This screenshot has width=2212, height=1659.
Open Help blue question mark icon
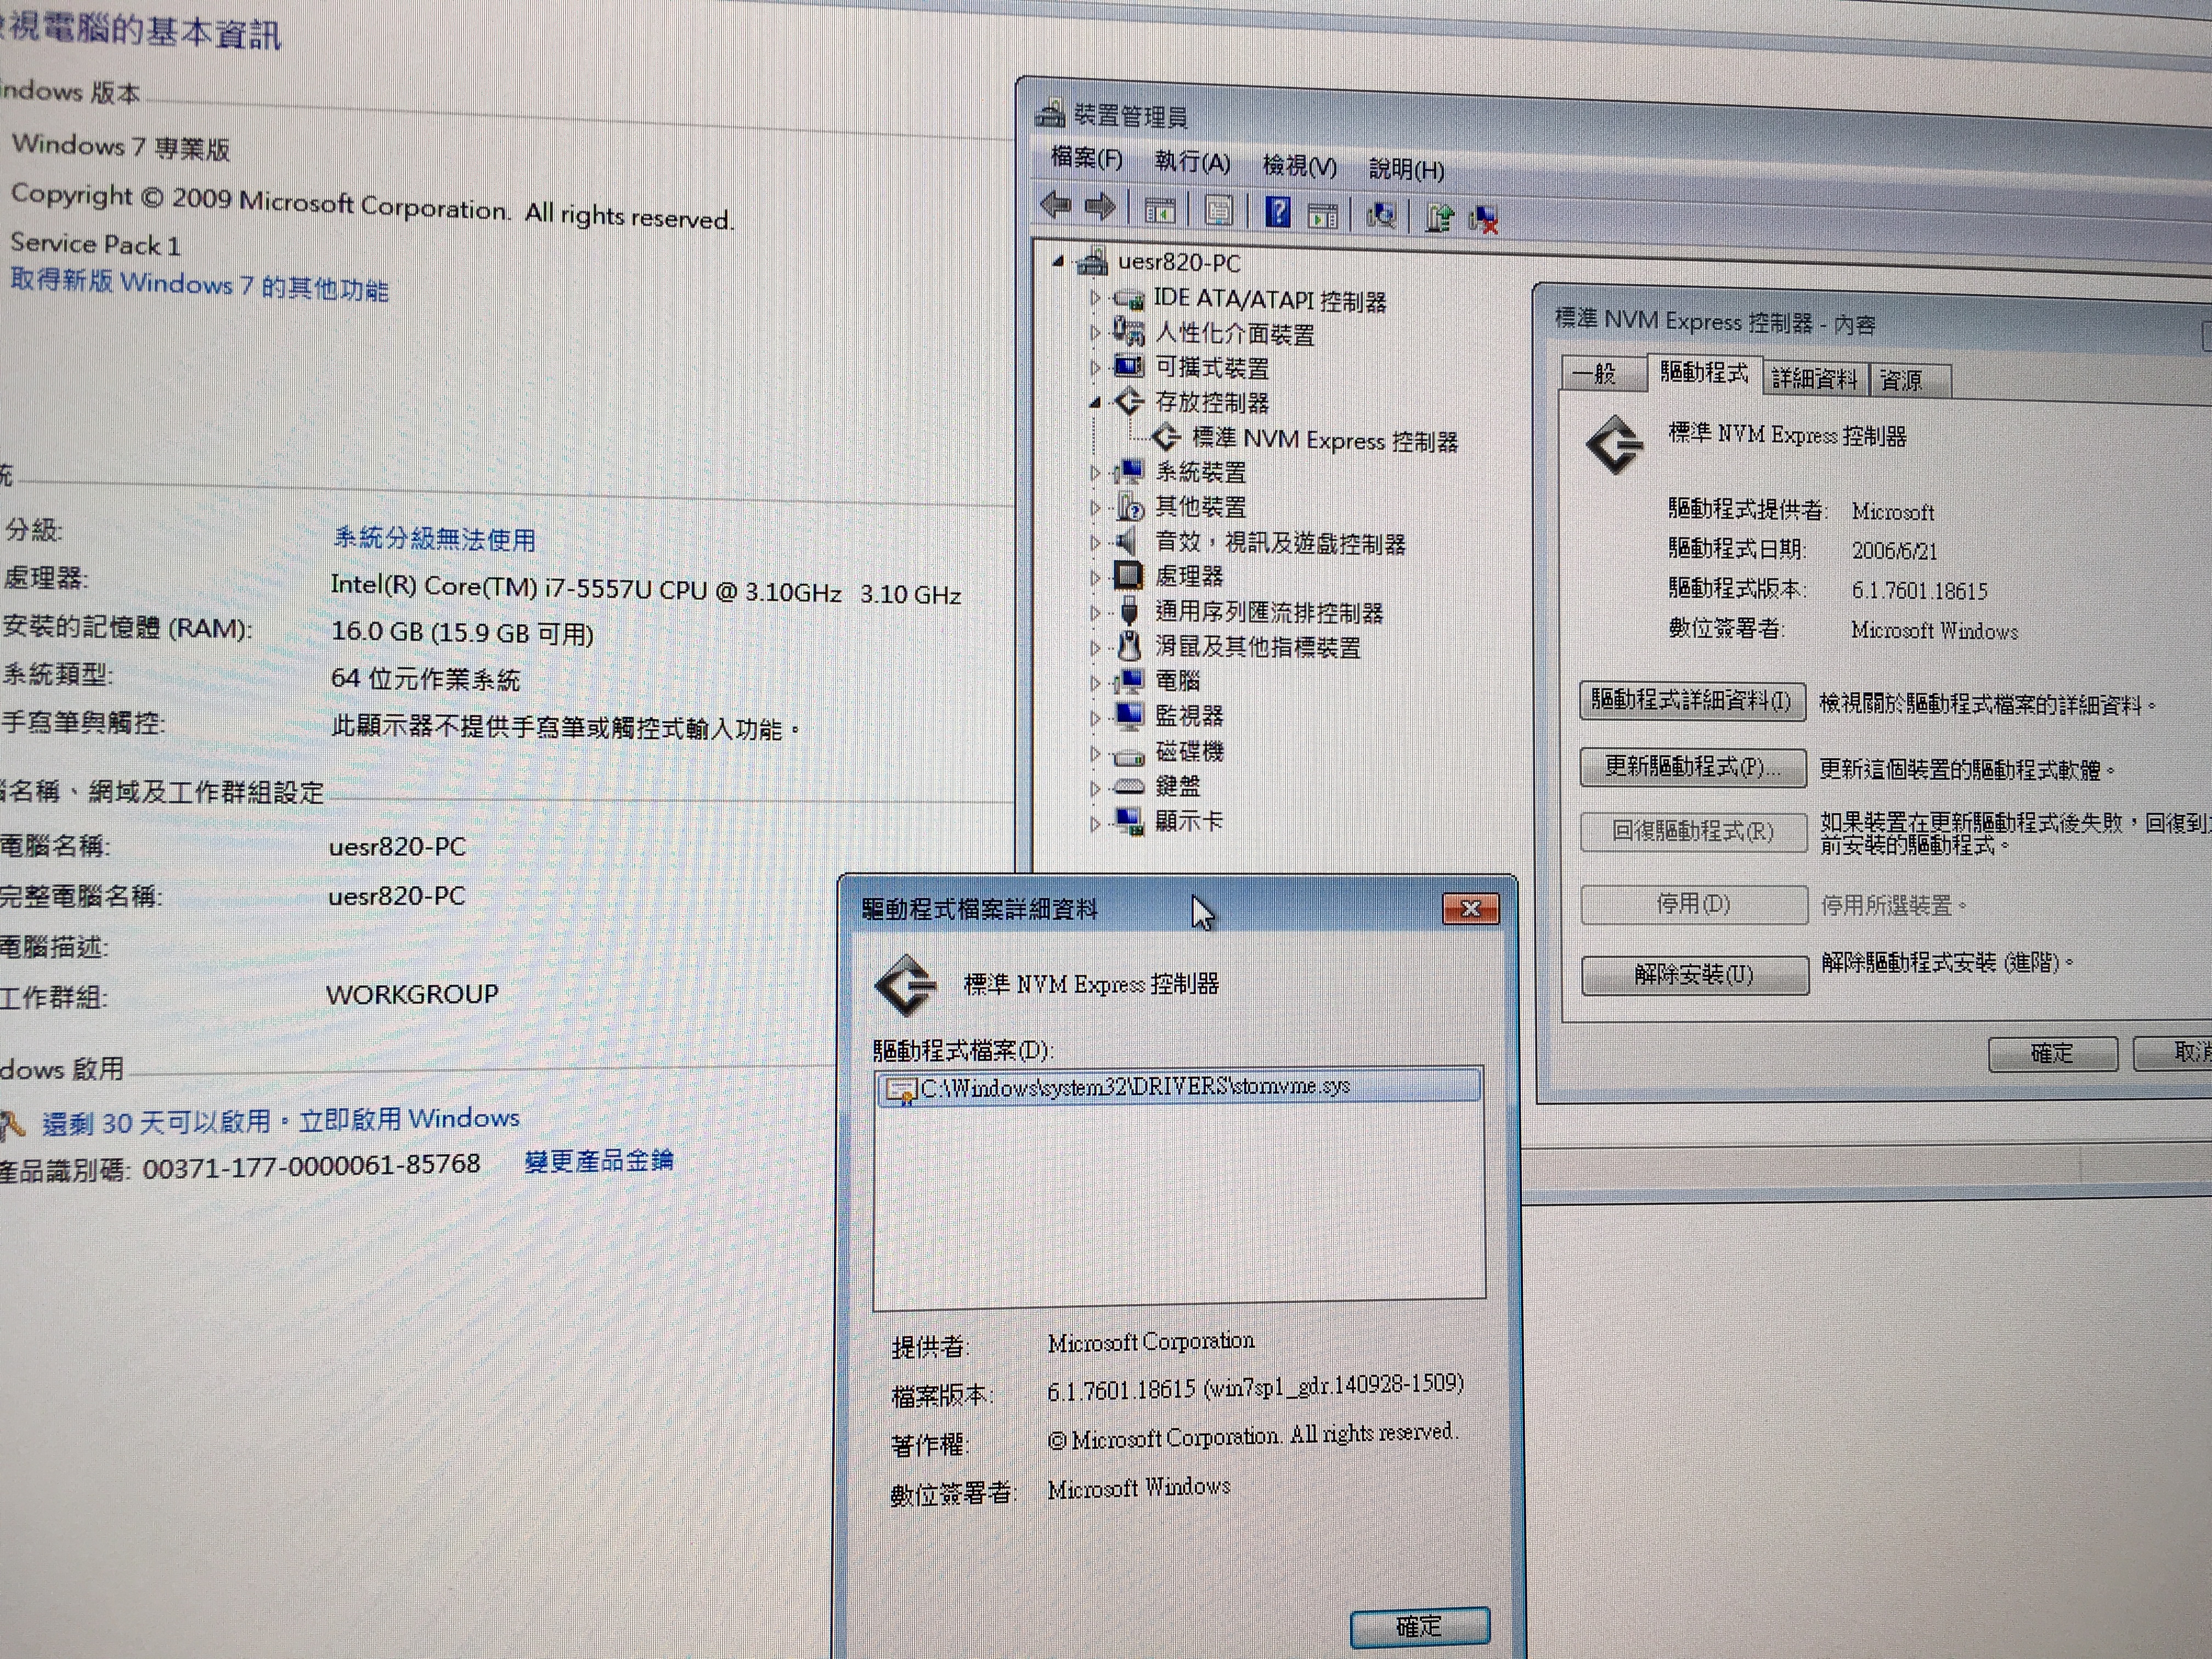[1277, 211]
